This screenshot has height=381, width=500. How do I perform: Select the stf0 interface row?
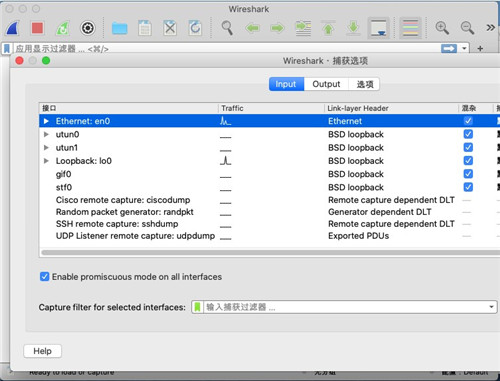pyautogui.click(x=269, y=187)
